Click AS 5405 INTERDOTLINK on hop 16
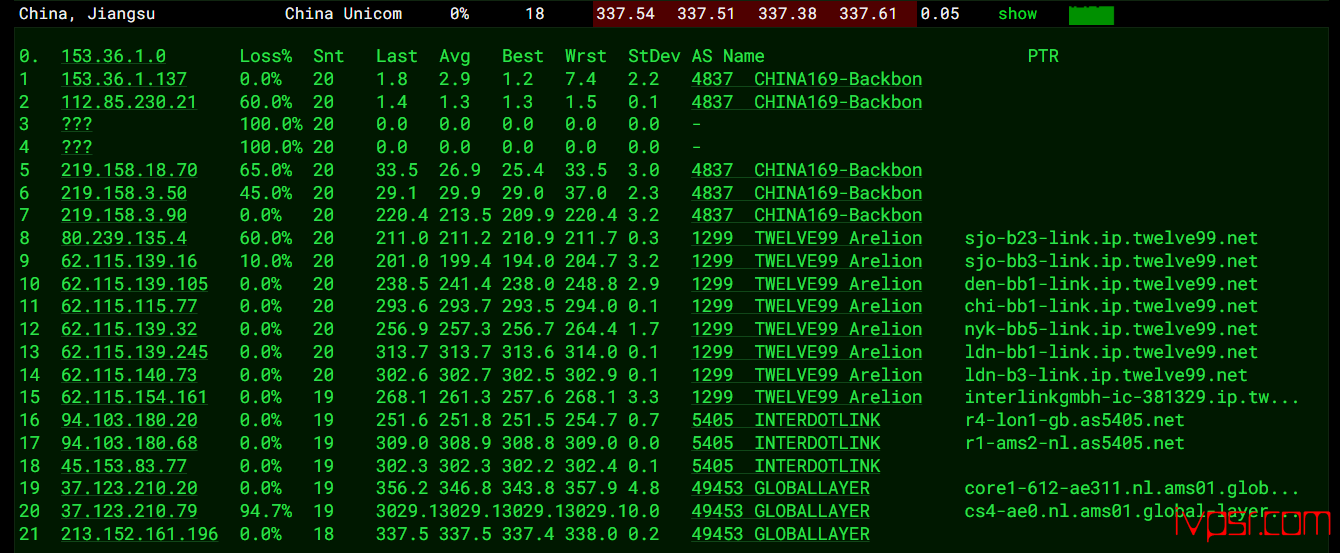The height and width of the screenshot is (553, 1340). point(786,420)
